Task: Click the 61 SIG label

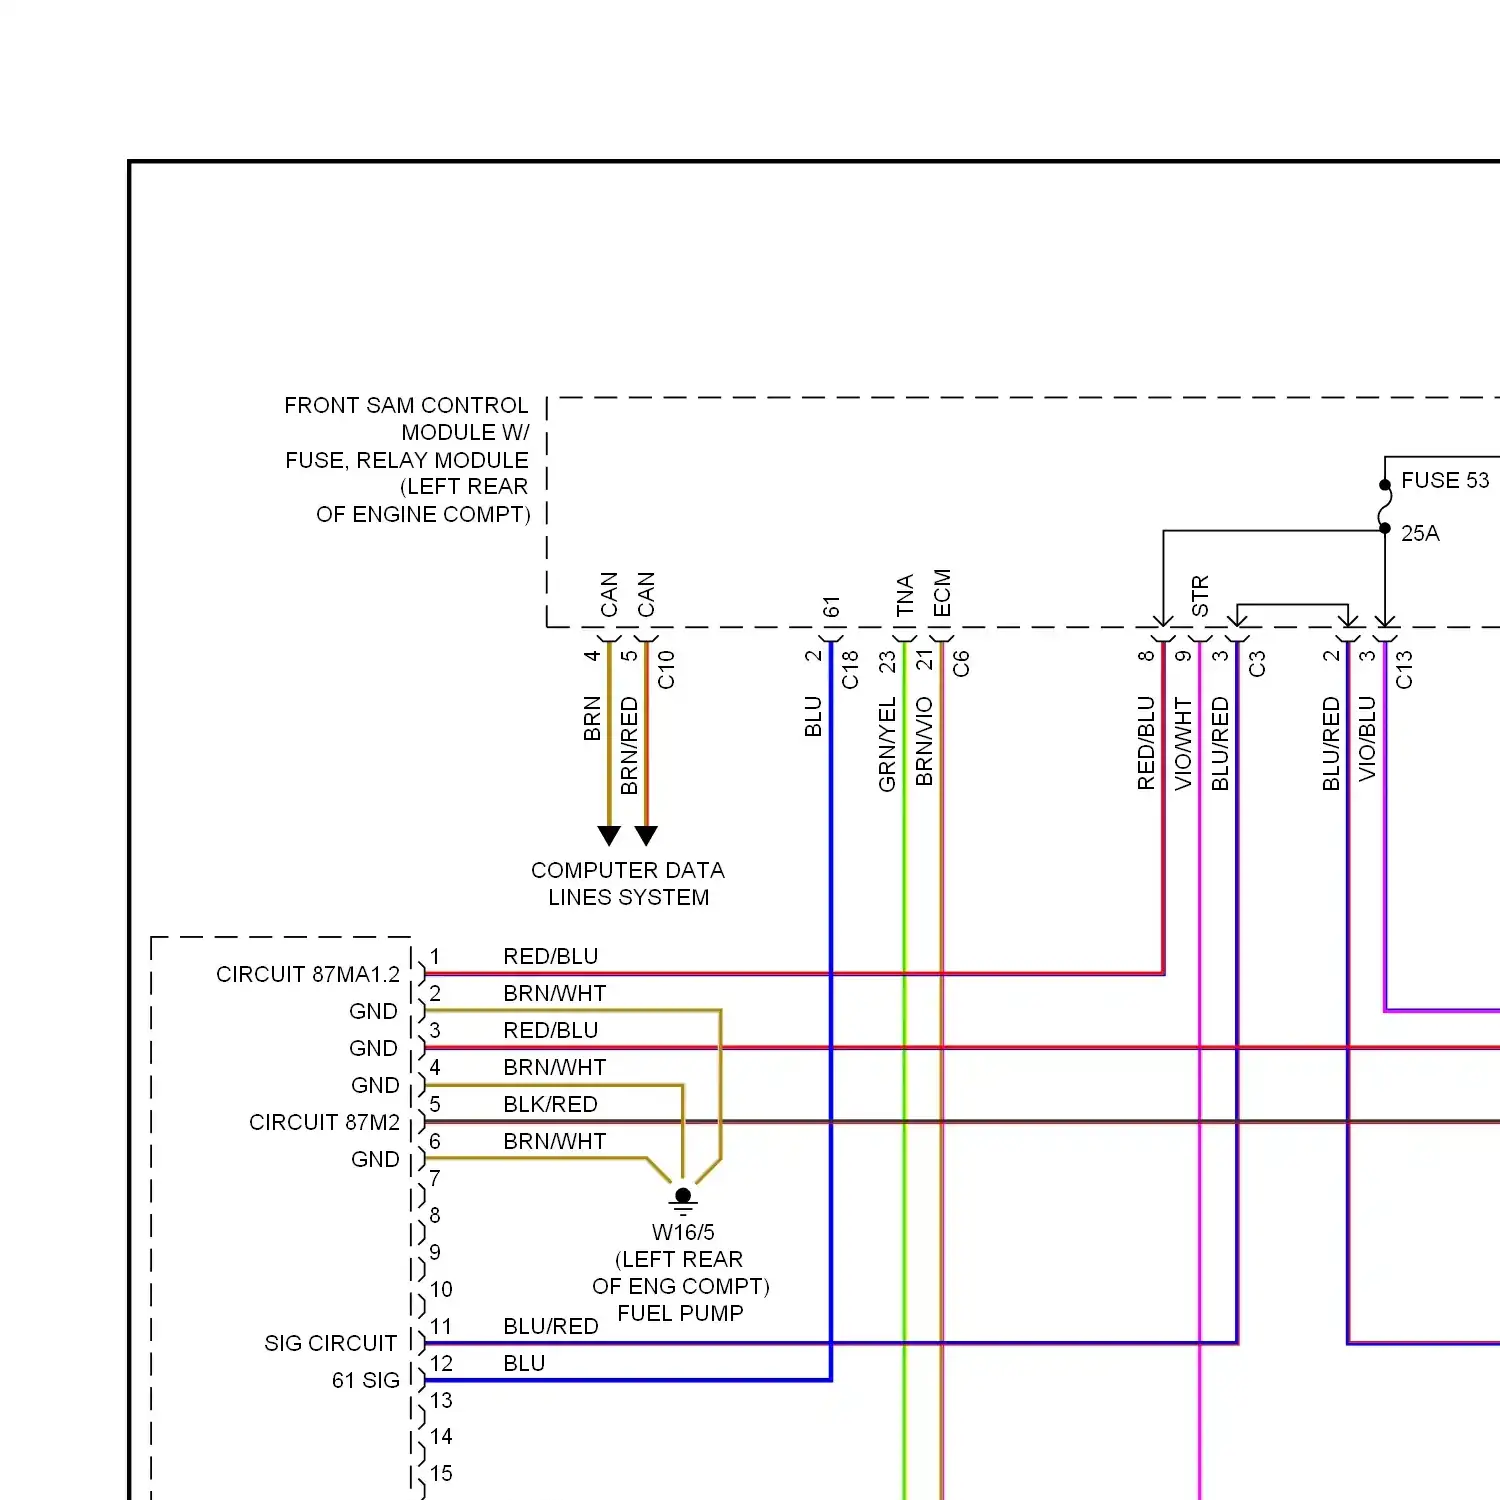Action: [366, 1380]
